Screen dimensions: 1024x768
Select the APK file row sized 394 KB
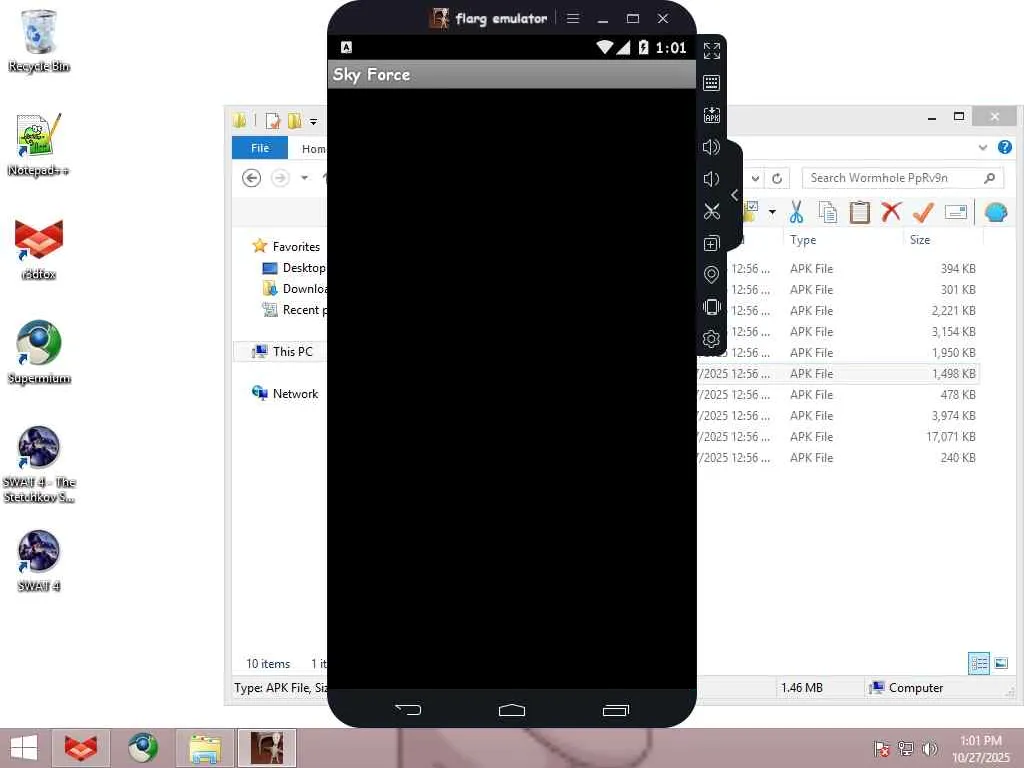[x=838, y=268]
